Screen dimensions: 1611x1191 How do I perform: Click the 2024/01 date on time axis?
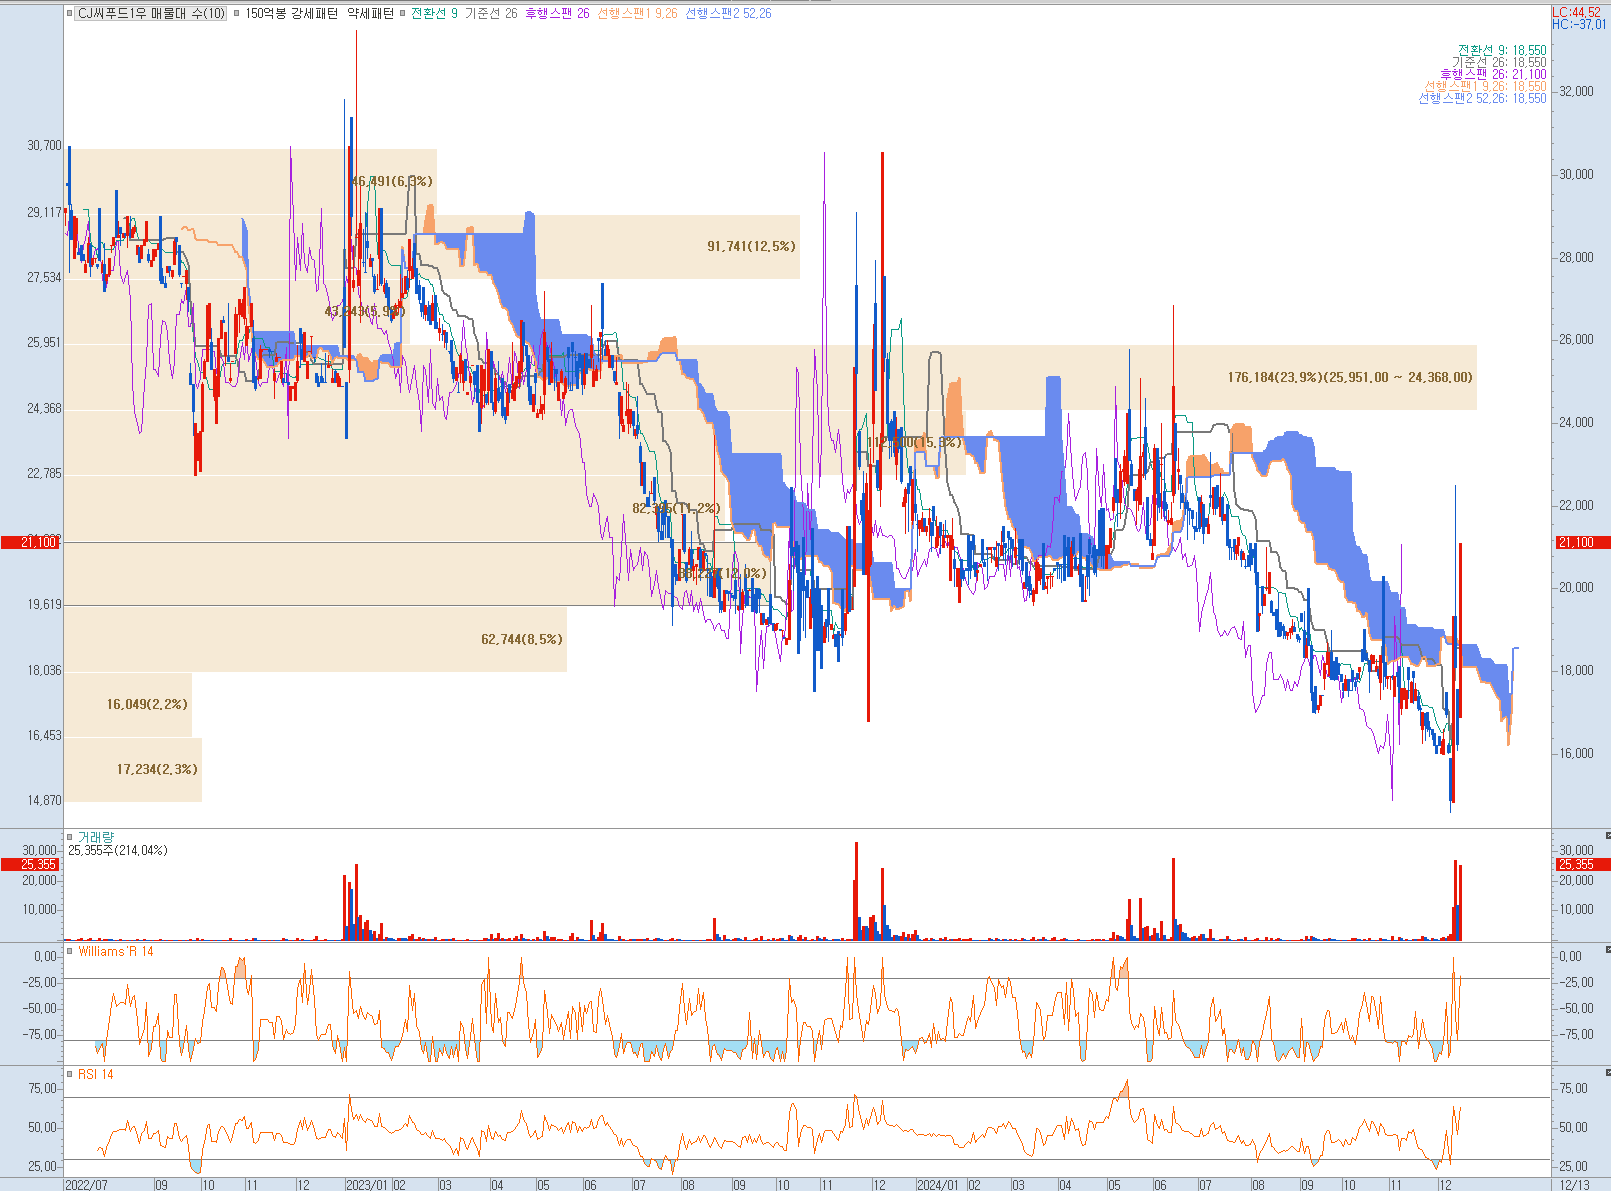[938, 1184]
